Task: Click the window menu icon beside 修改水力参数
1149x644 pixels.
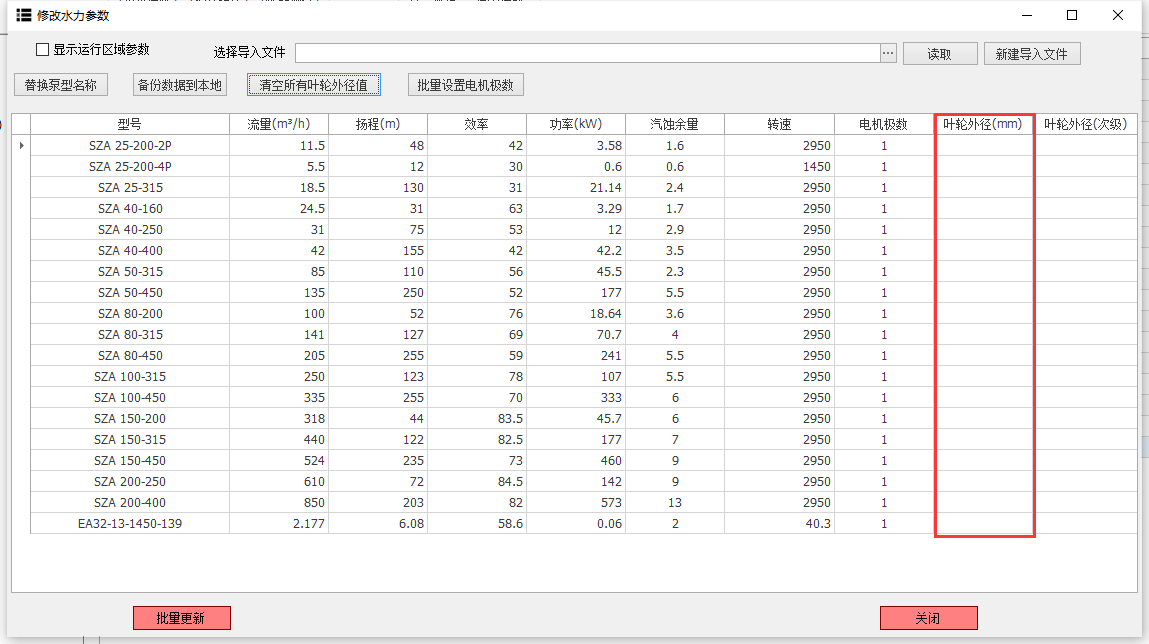Action: tap(23, 15)
